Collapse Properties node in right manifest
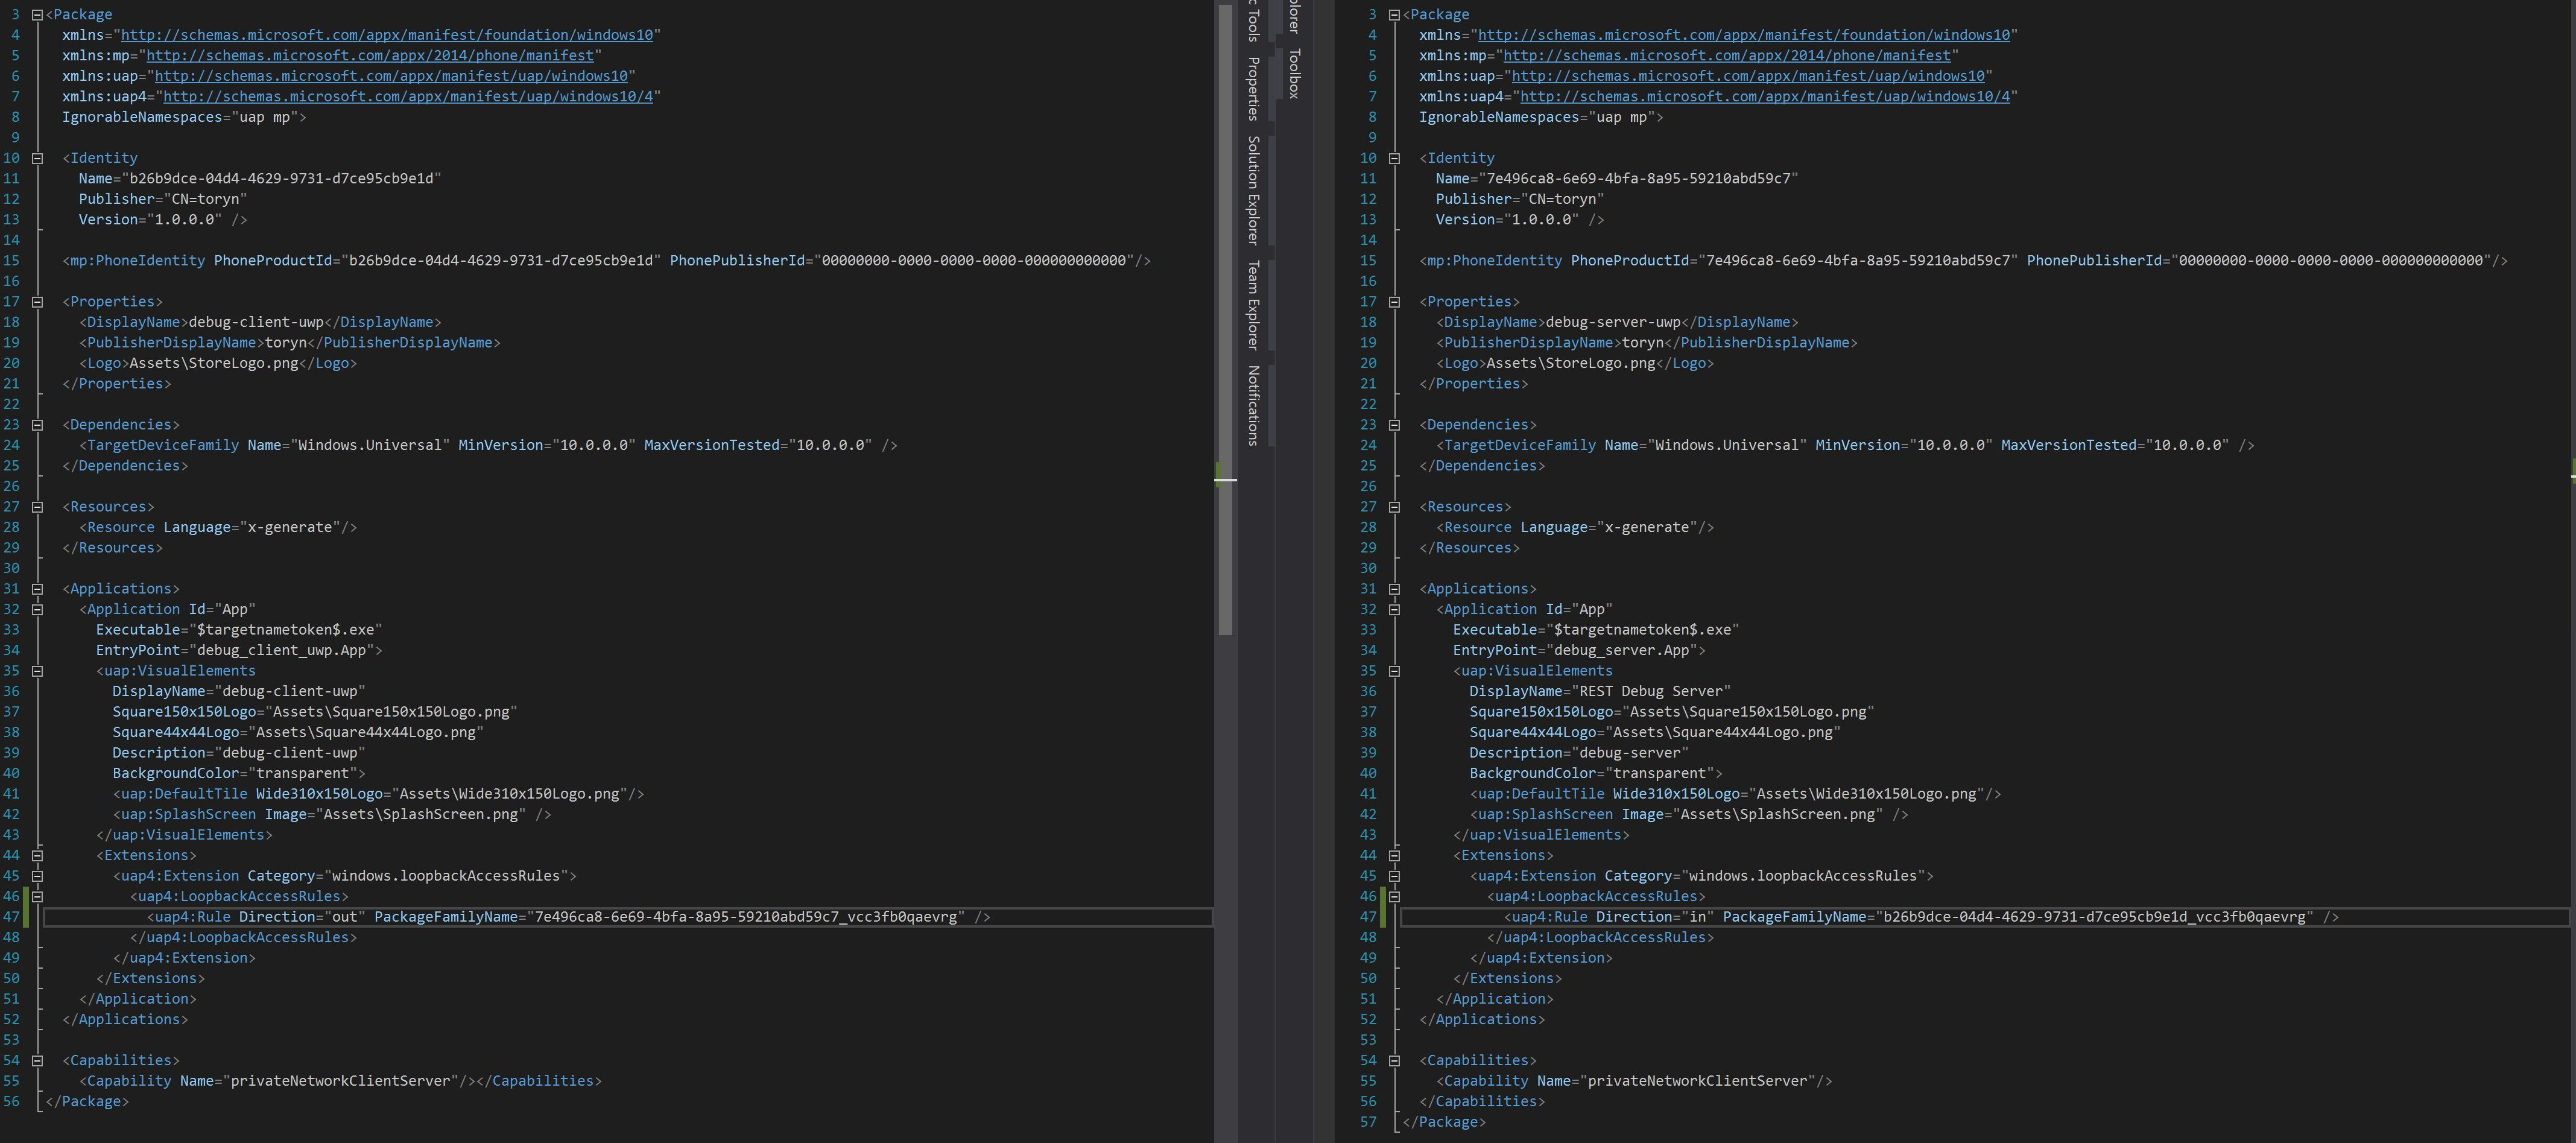The image size is (2576, 1143). 1394,302
